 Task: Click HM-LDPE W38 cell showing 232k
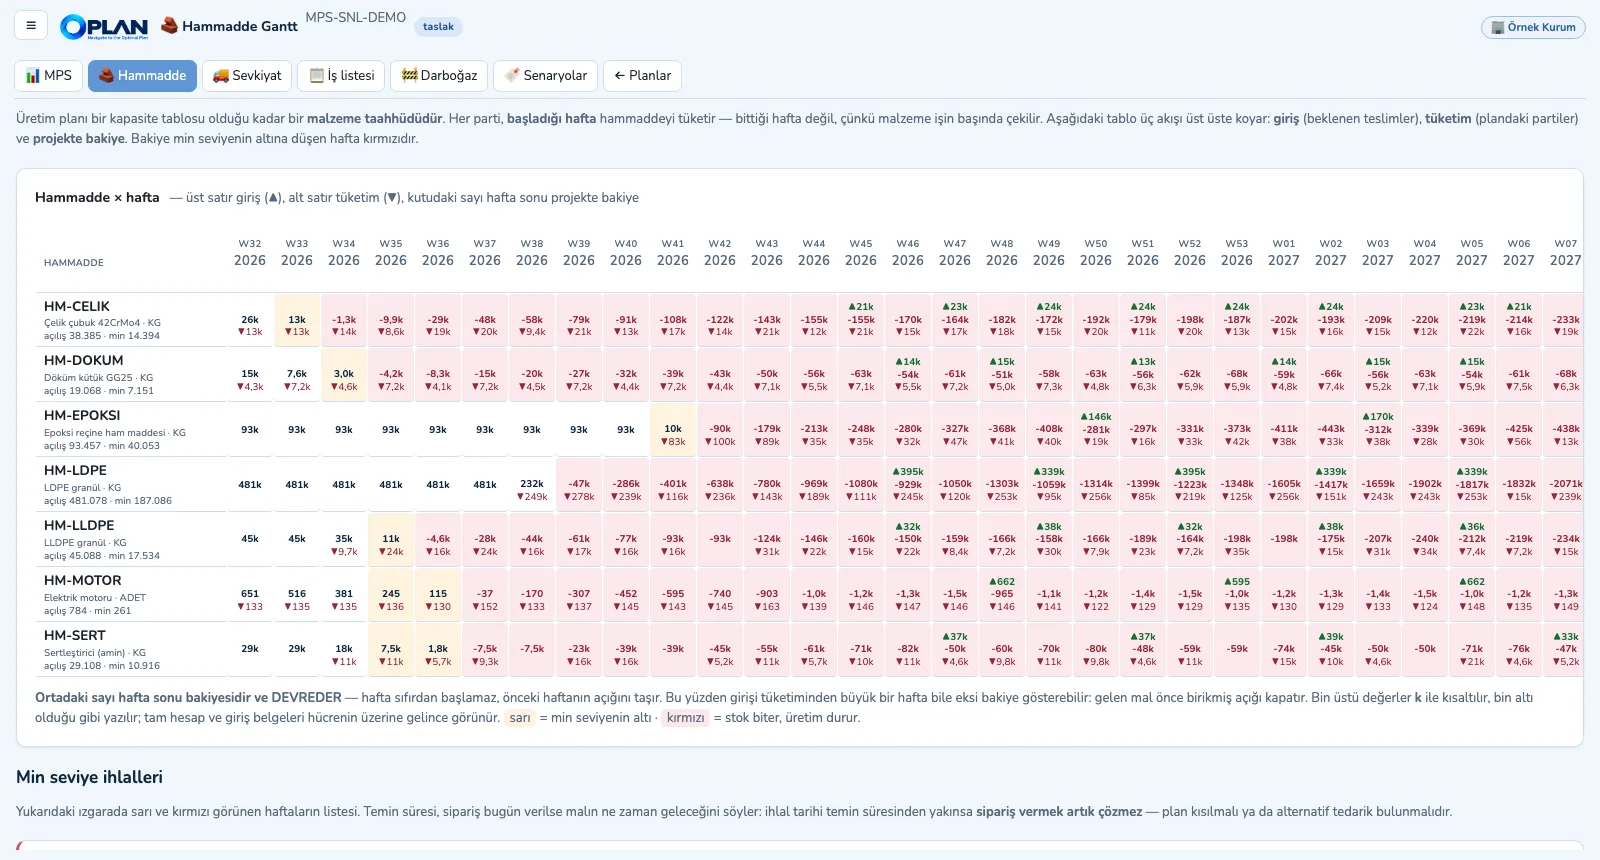coord(532,484)
